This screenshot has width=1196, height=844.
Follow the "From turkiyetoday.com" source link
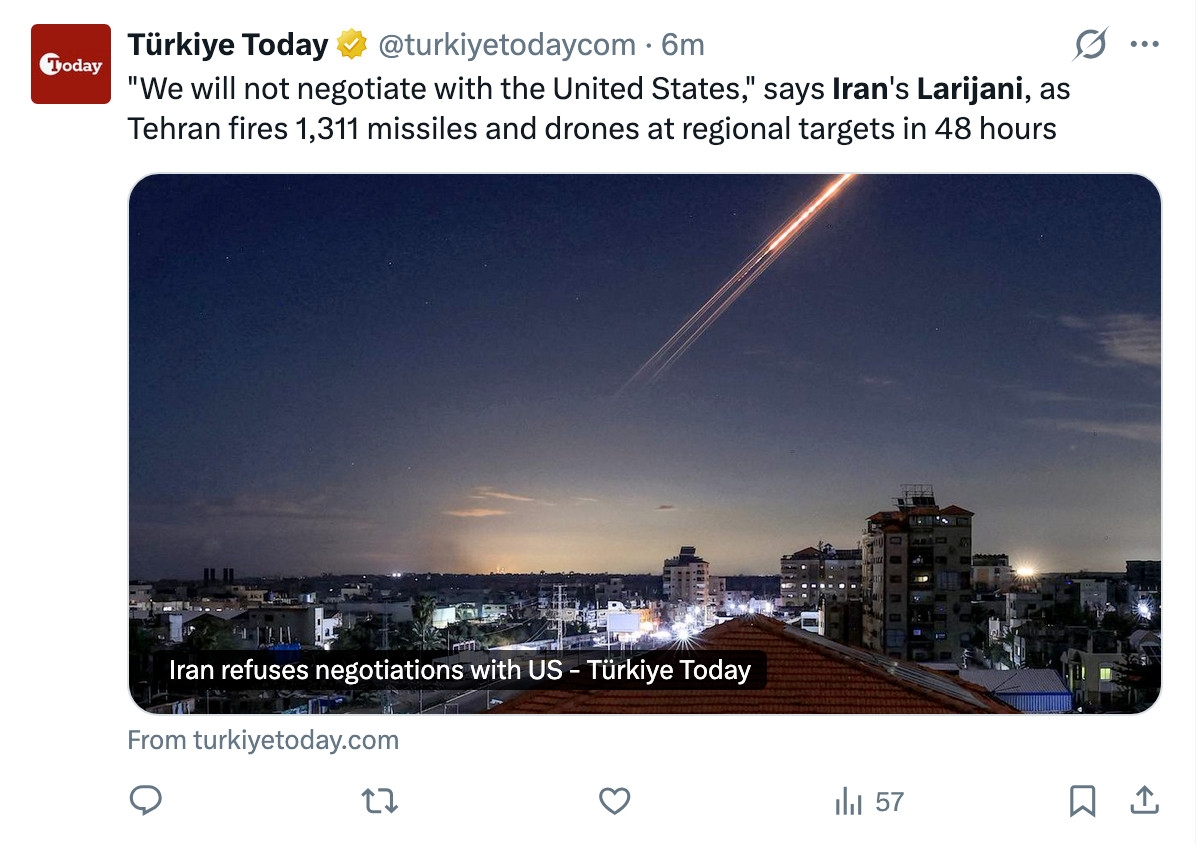point(263,740)
